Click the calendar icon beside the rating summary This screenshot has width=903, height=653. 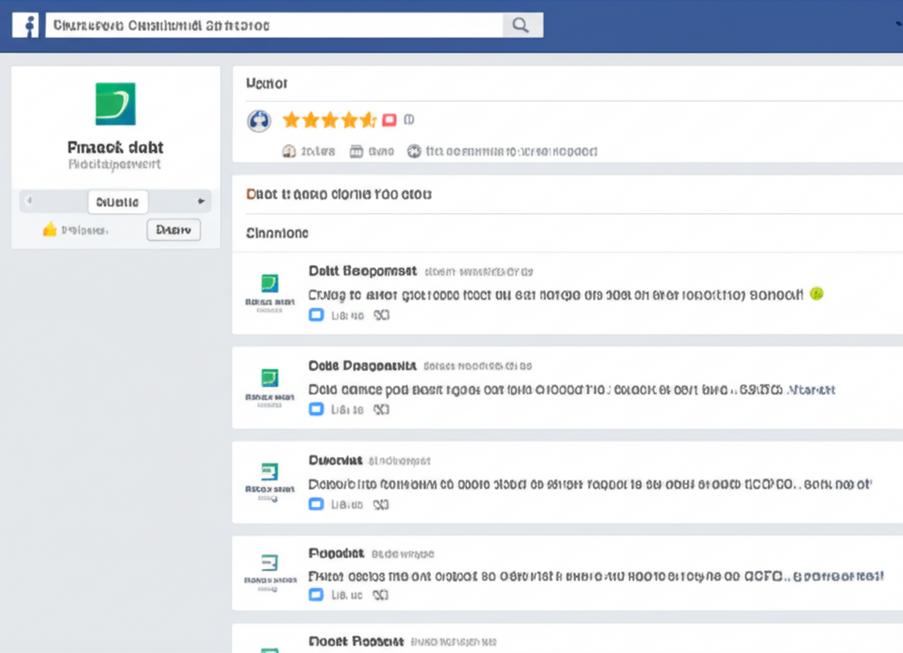click(355, 151)
